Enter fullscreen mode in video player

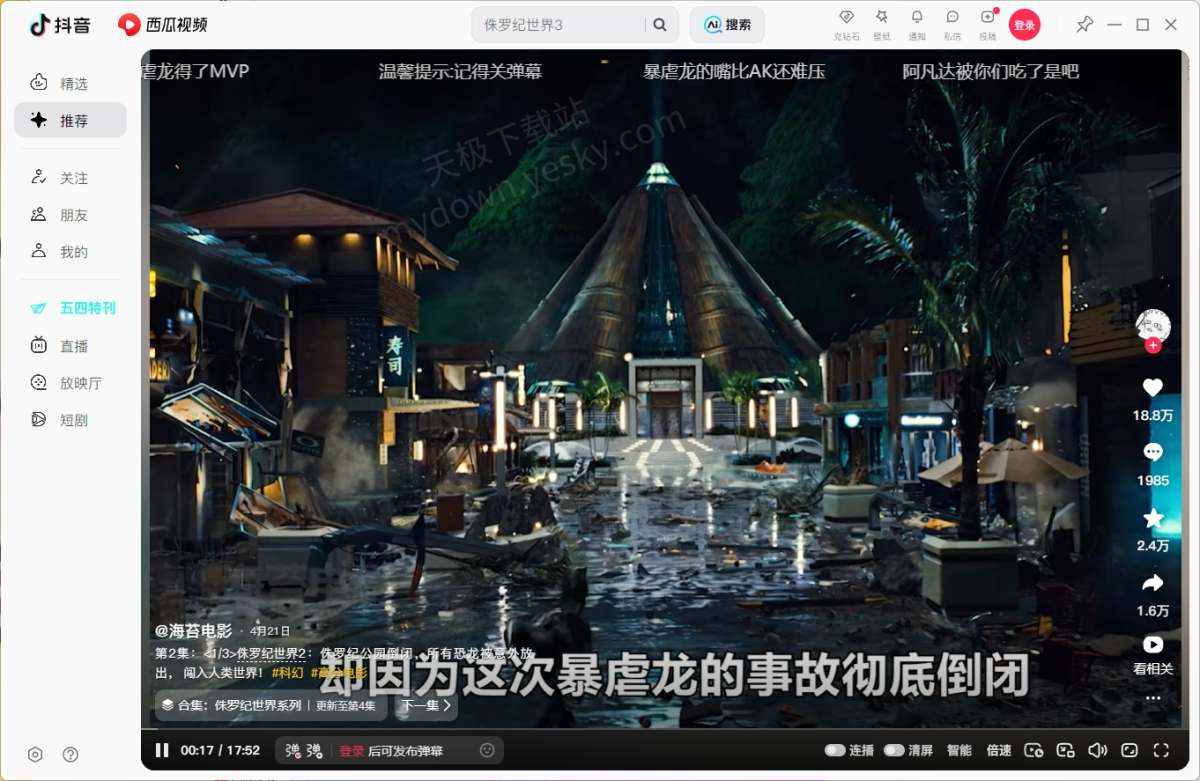[1161, 750]
